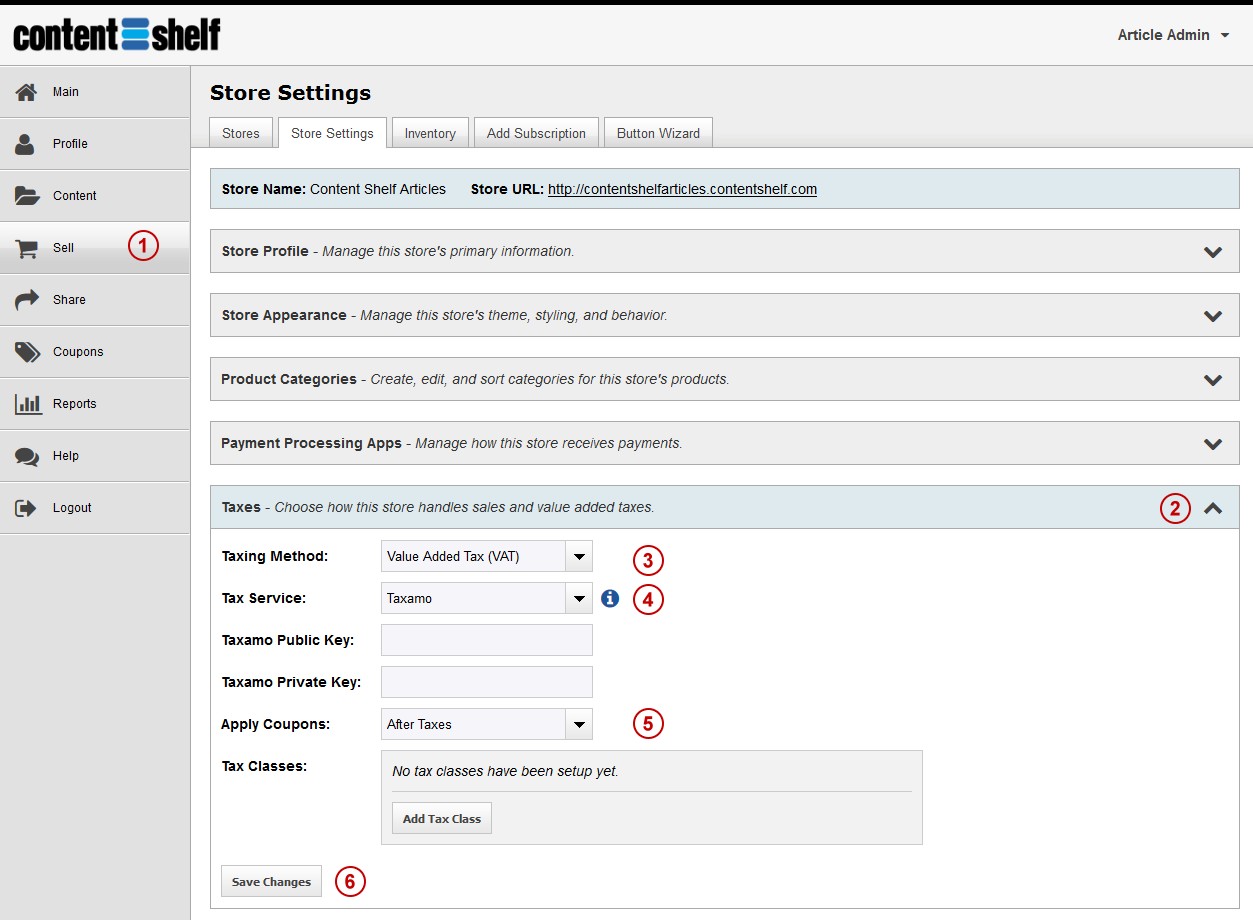Switch to the Stores tab

point(241,133)
